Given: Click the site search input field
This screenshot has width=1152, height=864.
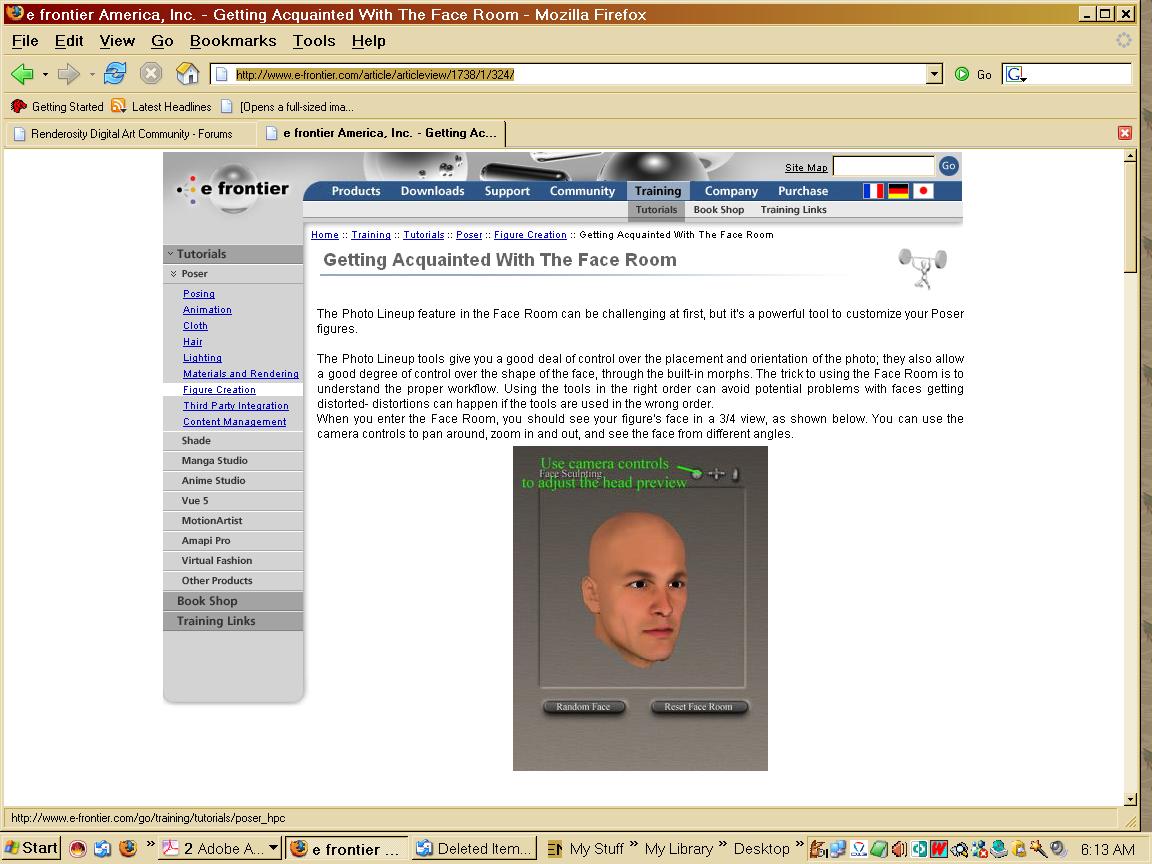Looking at the screenshot, I should 883,166.
